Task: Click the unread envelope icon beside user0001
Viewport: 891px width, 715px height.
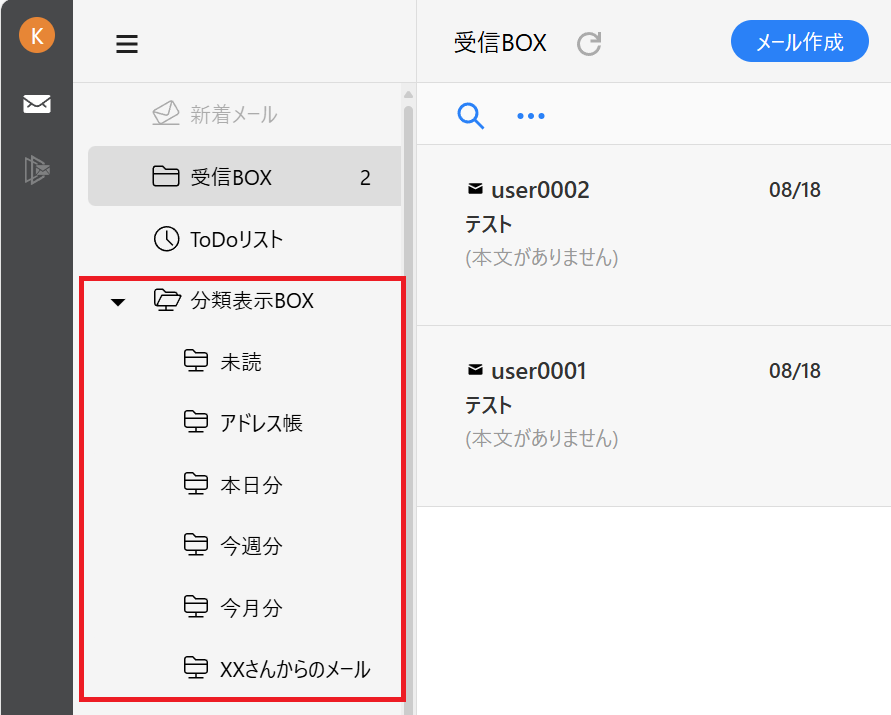Action: pos(475,370)
